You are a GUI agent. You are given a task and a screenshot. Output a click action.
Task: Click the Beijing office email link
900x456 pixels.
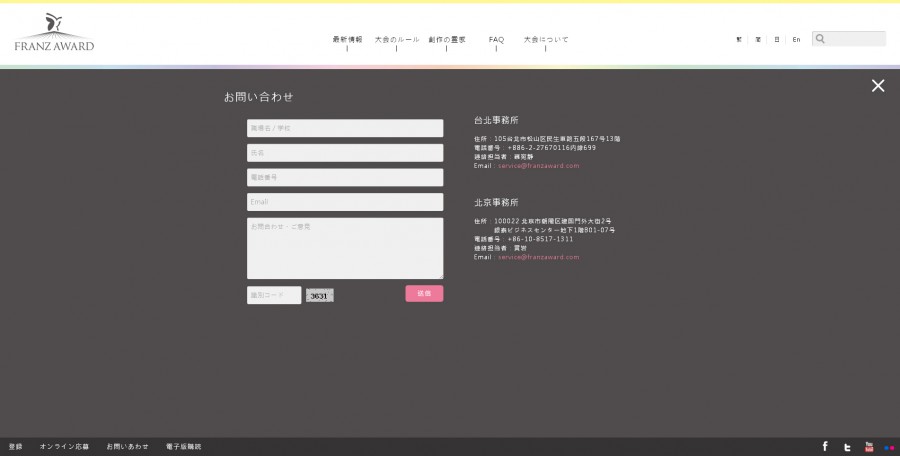(x=538, y=257)
